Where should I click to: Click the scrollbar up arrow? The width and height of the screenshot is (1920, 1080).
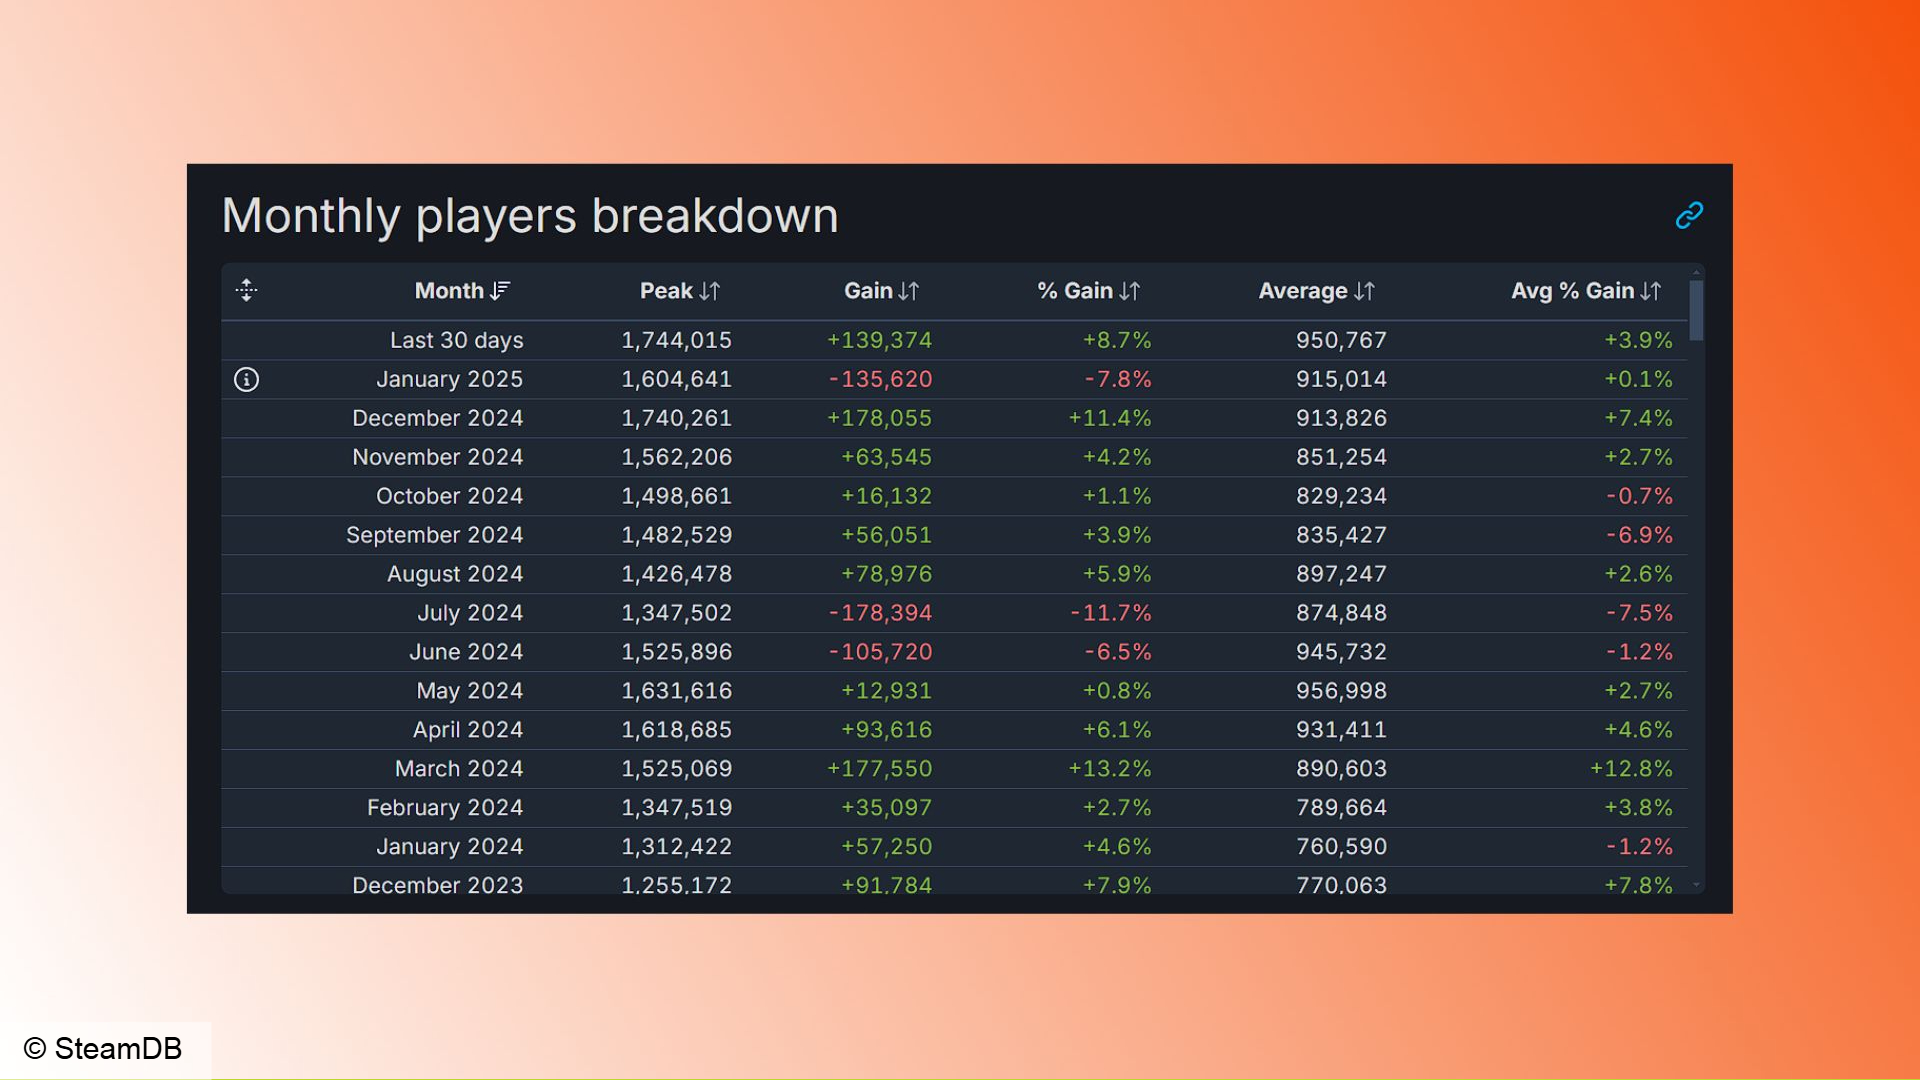pos(1696,272)
